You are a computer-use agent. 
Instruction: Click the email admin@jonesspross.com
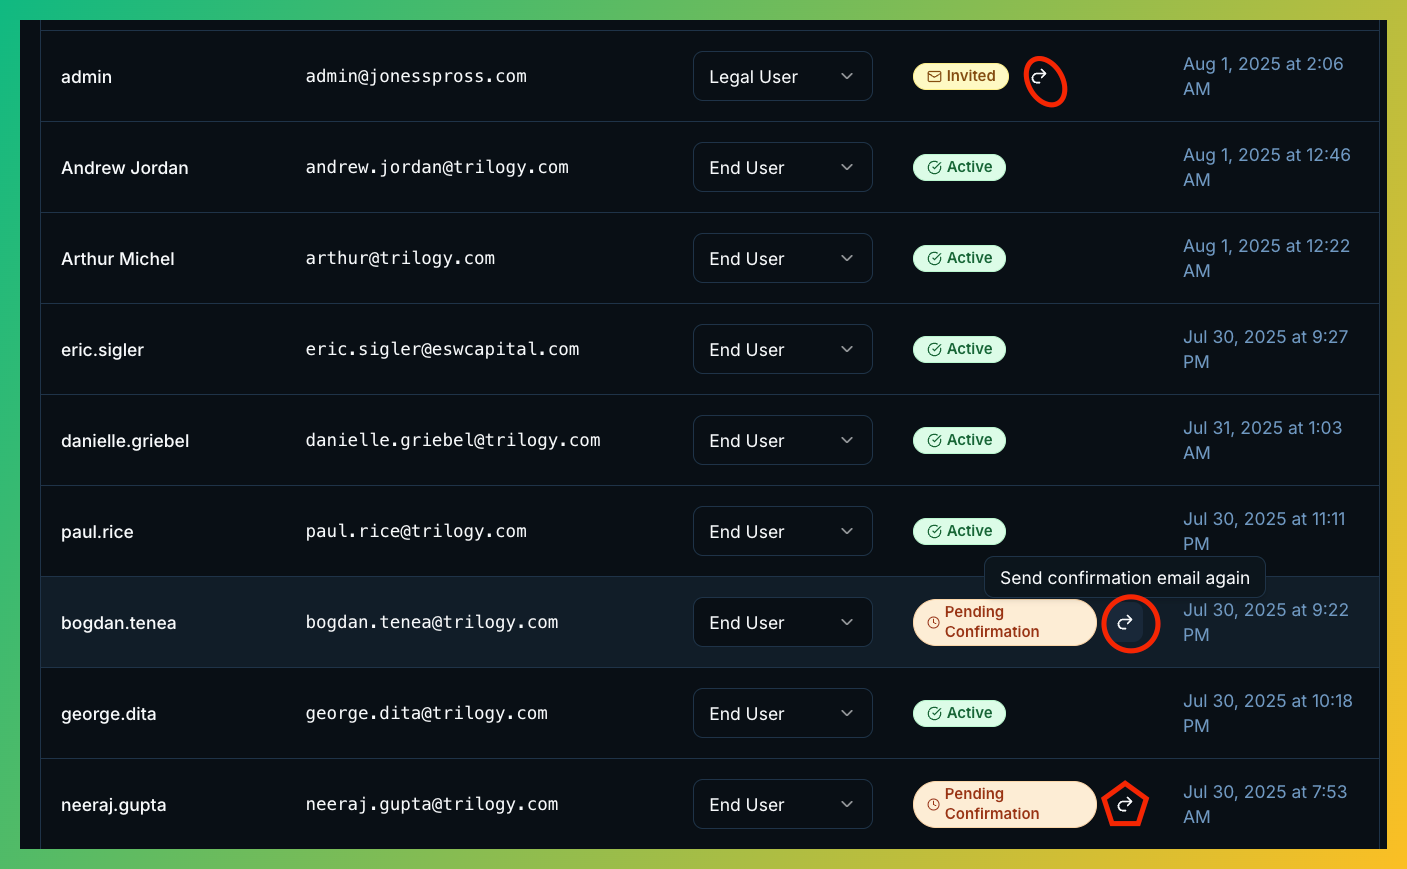click(x=416, y=77)
